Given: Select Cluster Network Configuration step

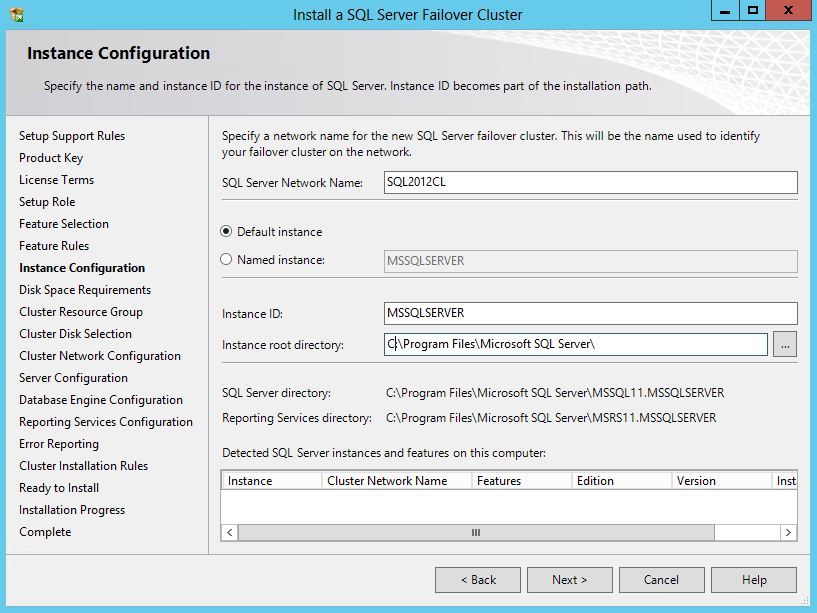Looking at the screenshot, I should tap(100, 355).
